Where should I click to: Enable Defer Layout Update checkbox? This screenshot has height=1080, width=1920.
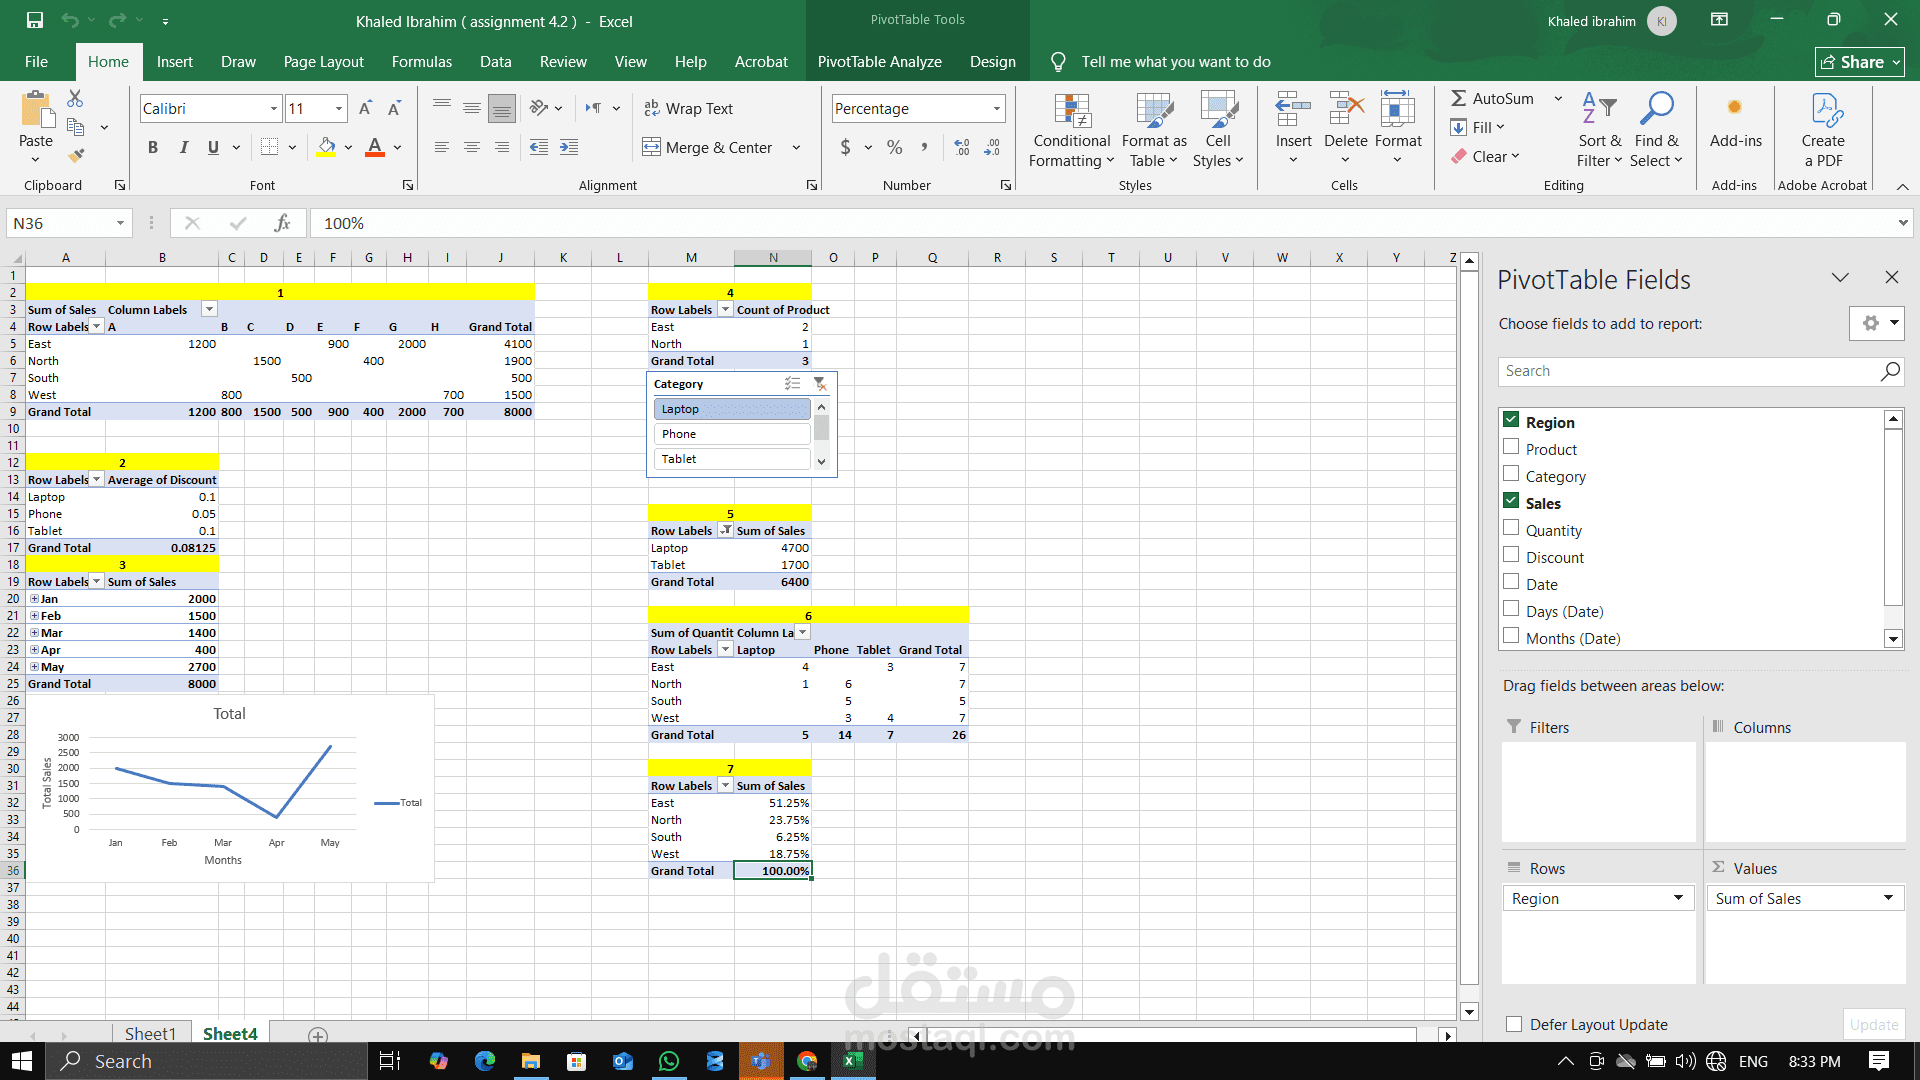[x=1514, y=1024]
